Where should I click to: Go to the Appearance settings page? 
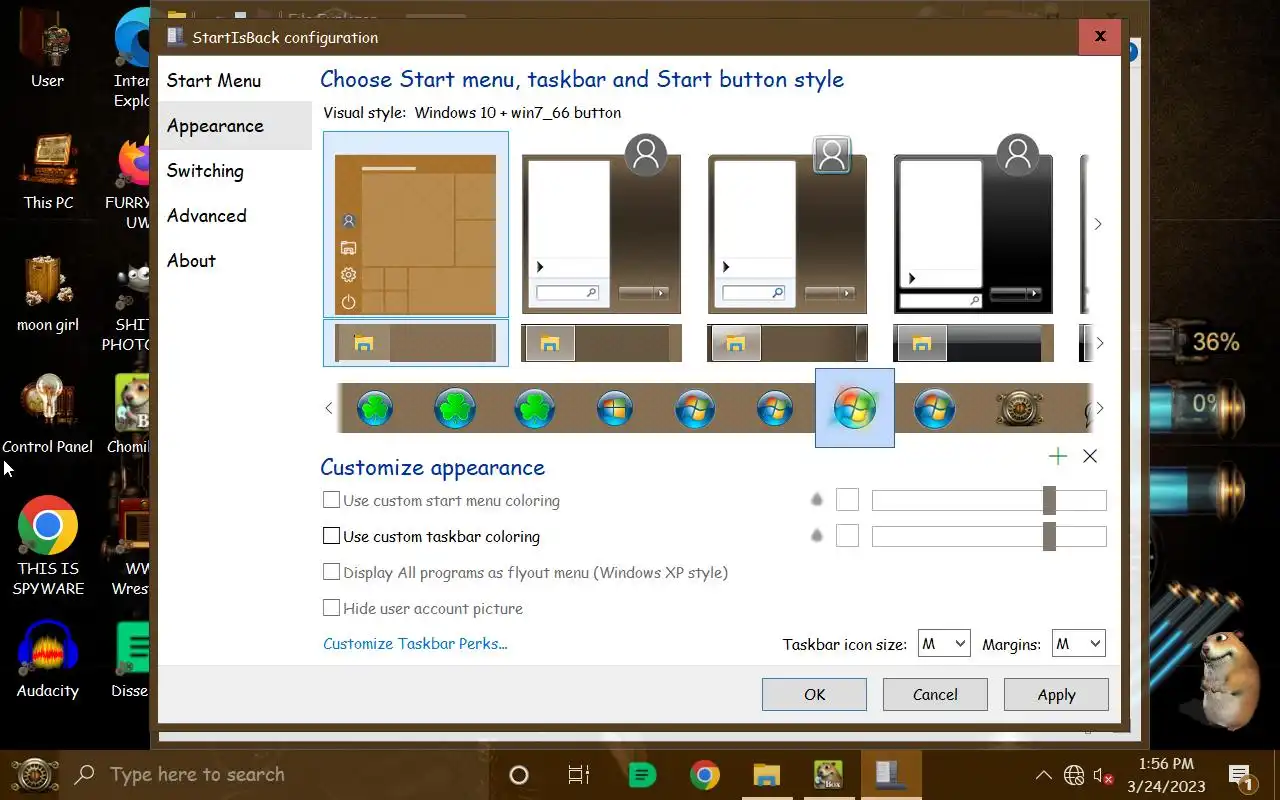click(x=235, y=126)
